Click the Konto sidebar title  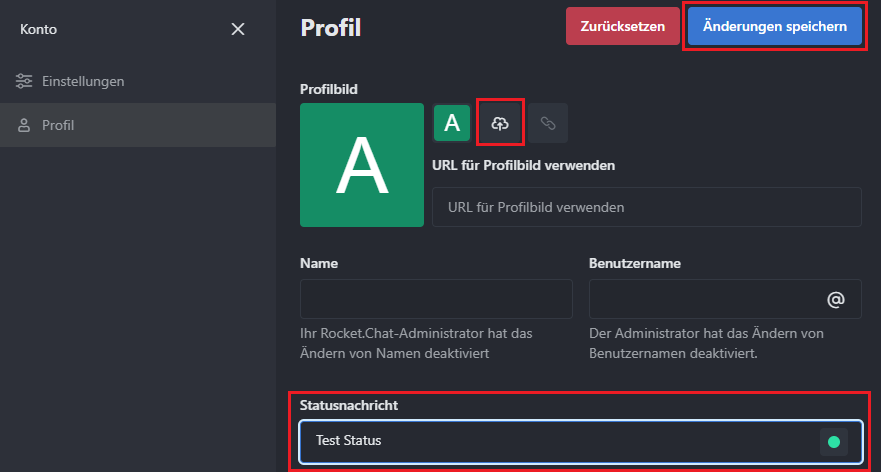point(38,29)
